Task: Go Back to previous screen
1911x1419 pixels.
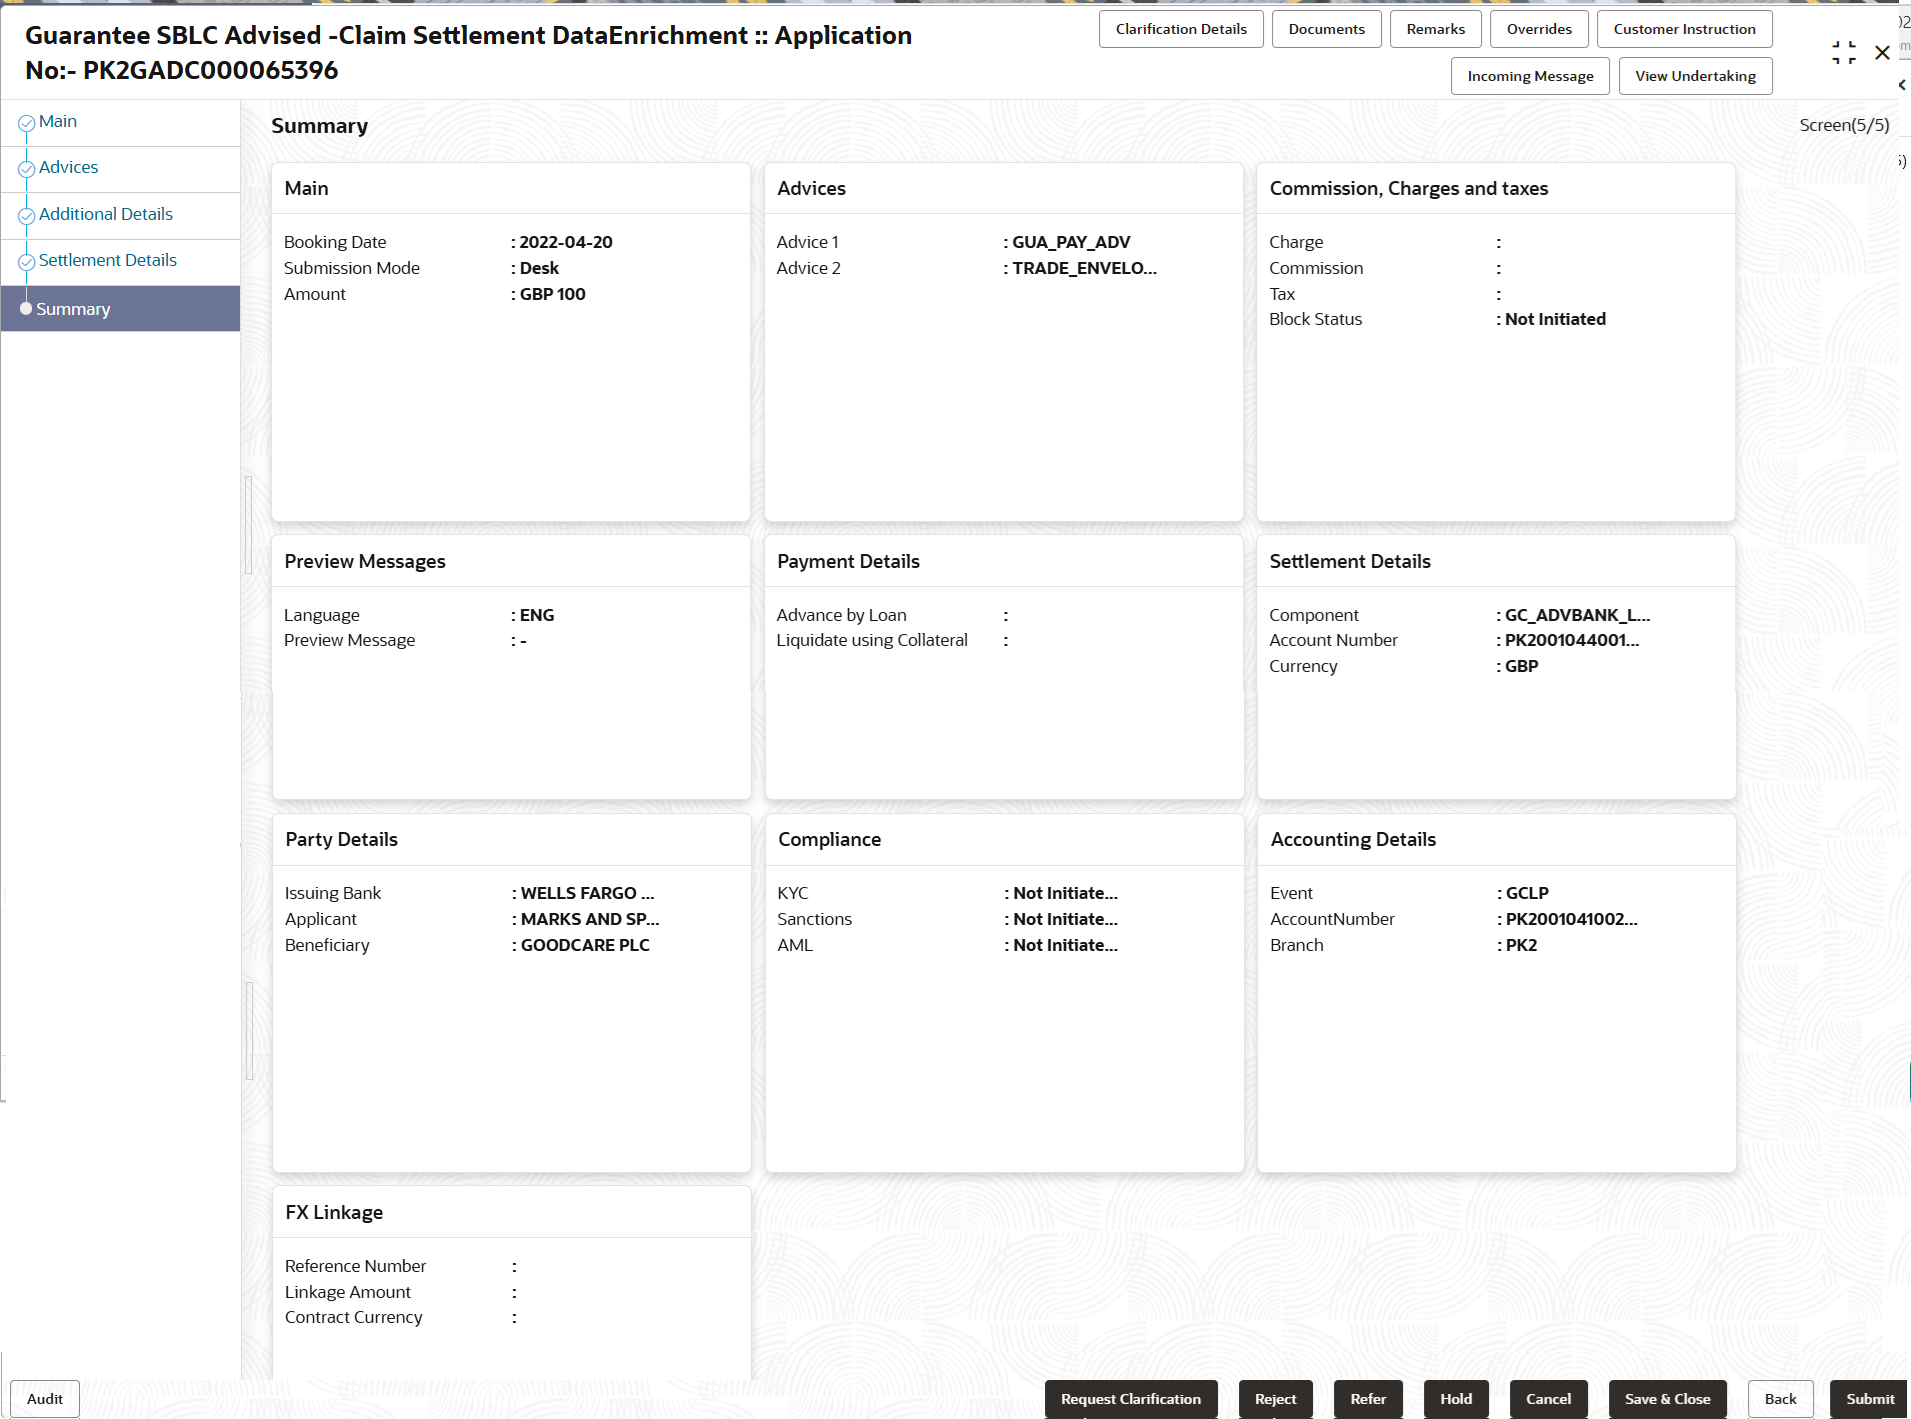Action: (x=1780, y=1399)
